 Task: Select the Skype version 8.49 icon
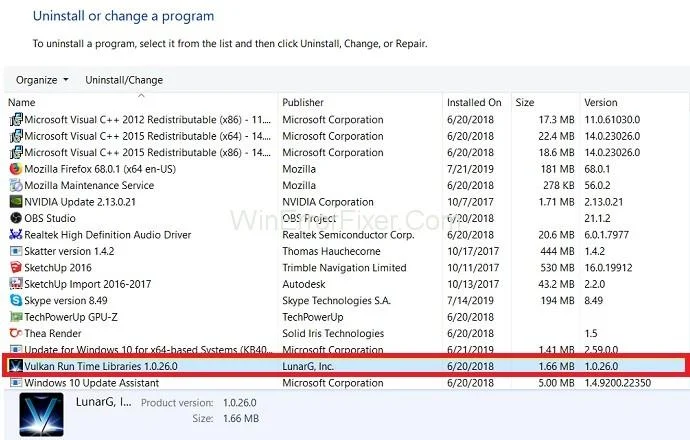pos(15,300)
